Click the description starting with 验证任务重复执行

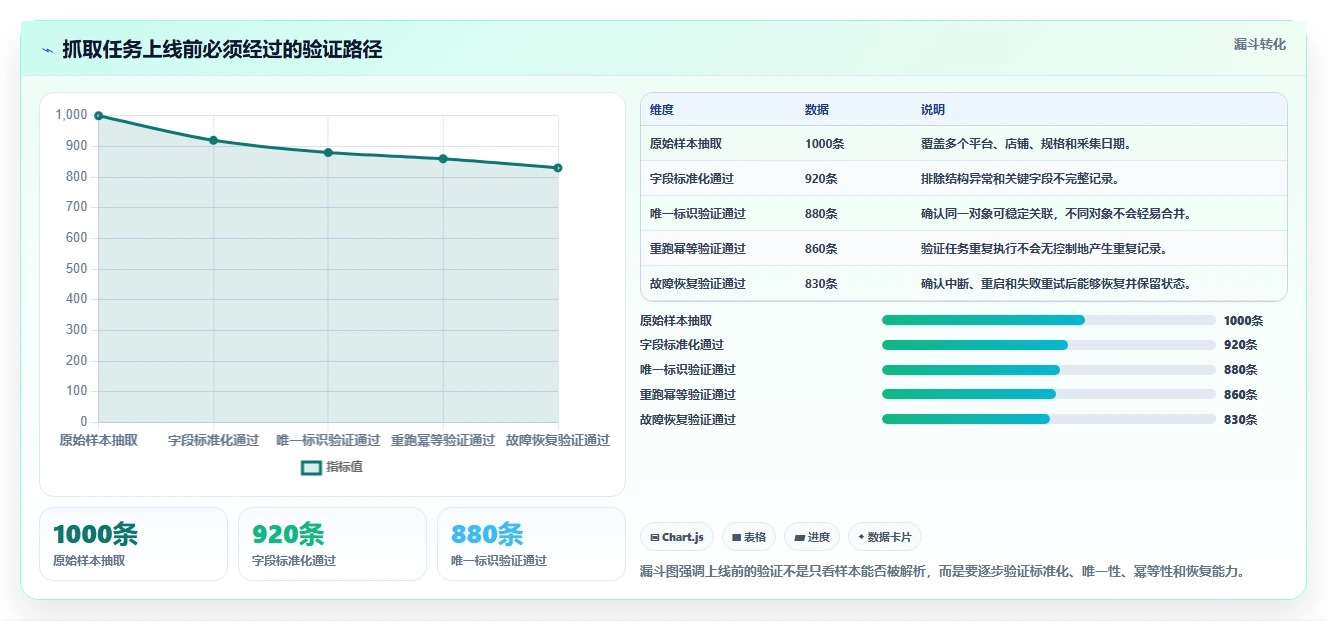coord(1045,249)
